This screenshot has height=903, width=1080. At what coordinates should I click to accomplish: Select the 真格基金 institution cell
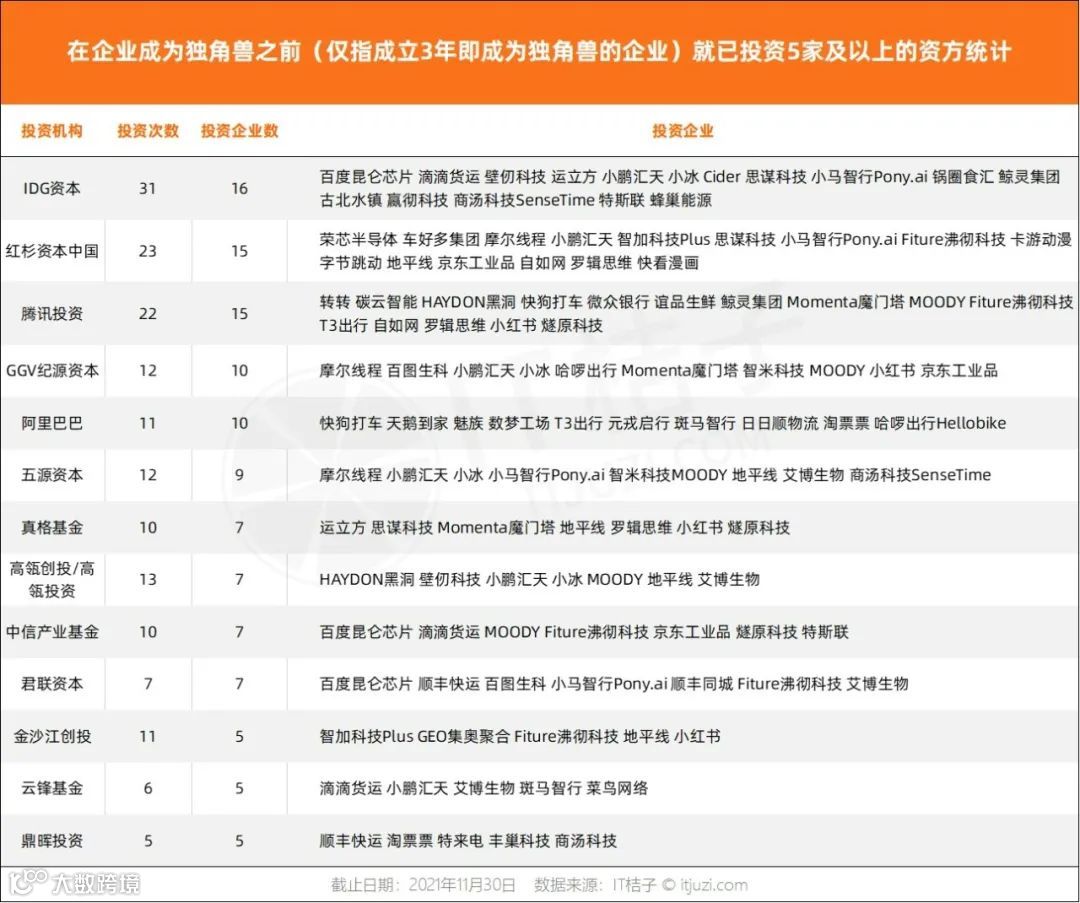[x=52, y=528]
